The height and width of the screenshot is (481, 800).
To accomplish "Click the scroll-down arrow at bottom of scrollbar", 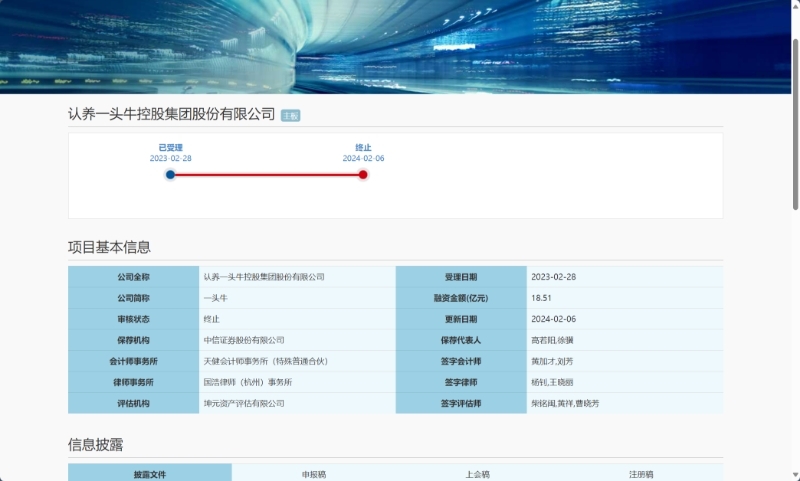I will tap(795, 476).
